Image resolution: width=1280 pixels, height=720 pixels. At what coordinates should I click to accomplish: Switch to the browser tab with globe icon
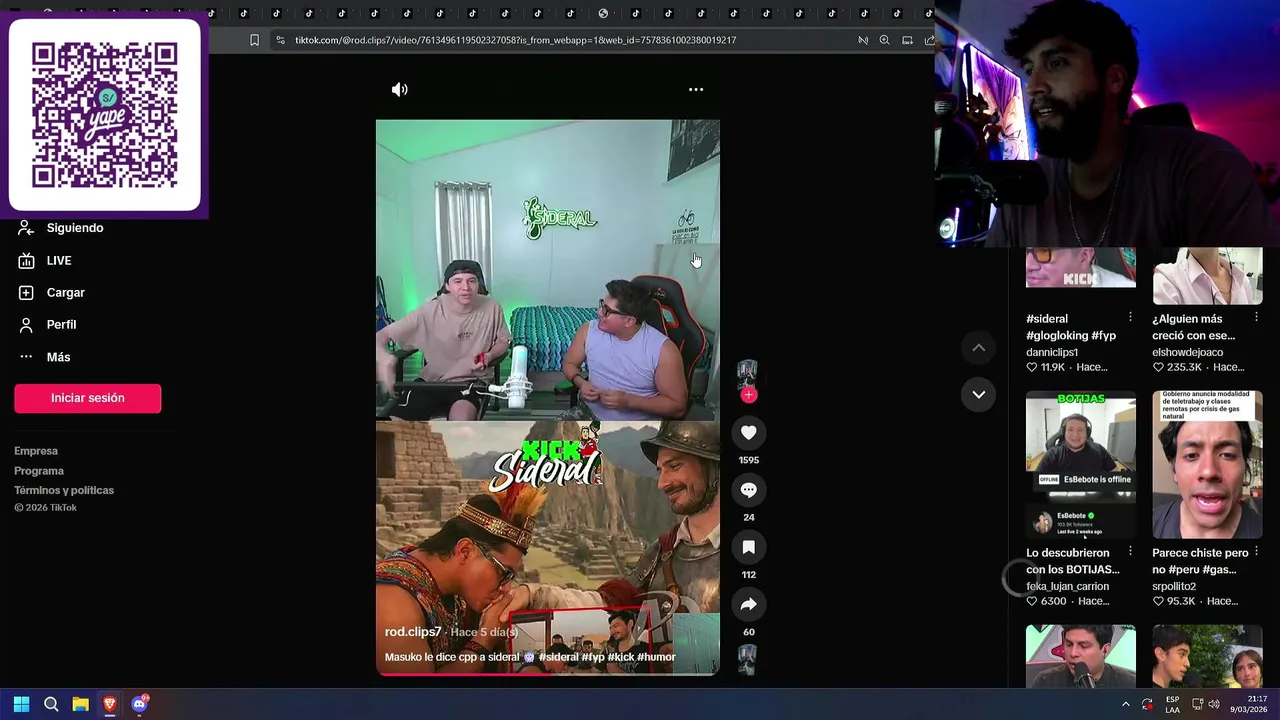603,13
